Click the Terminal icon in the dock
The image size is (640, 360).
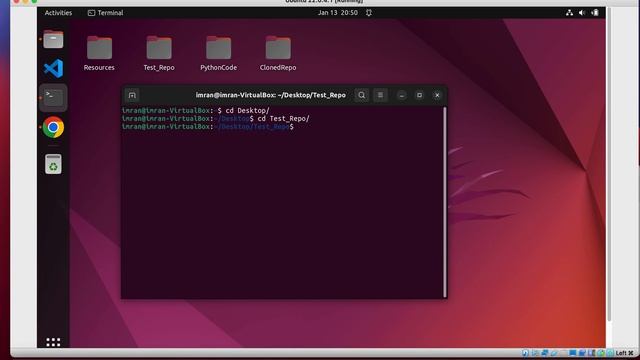53,98
